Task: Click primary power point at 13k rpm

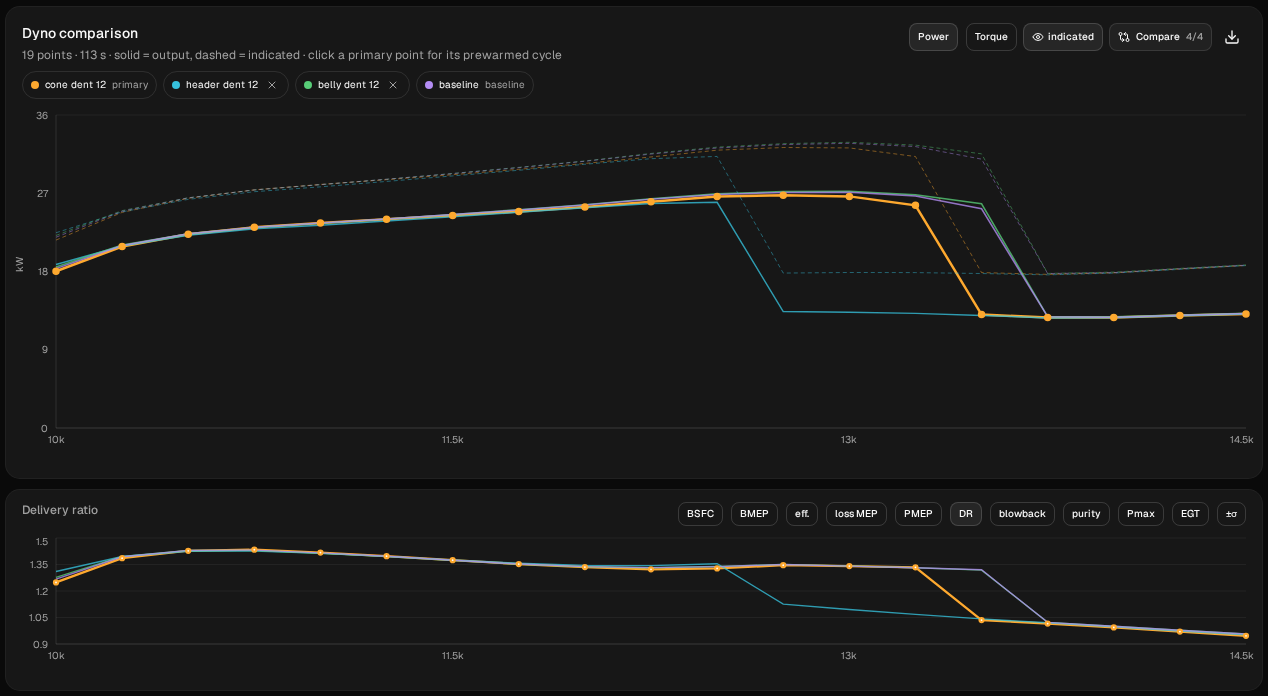Action: [x=849, y=196]
